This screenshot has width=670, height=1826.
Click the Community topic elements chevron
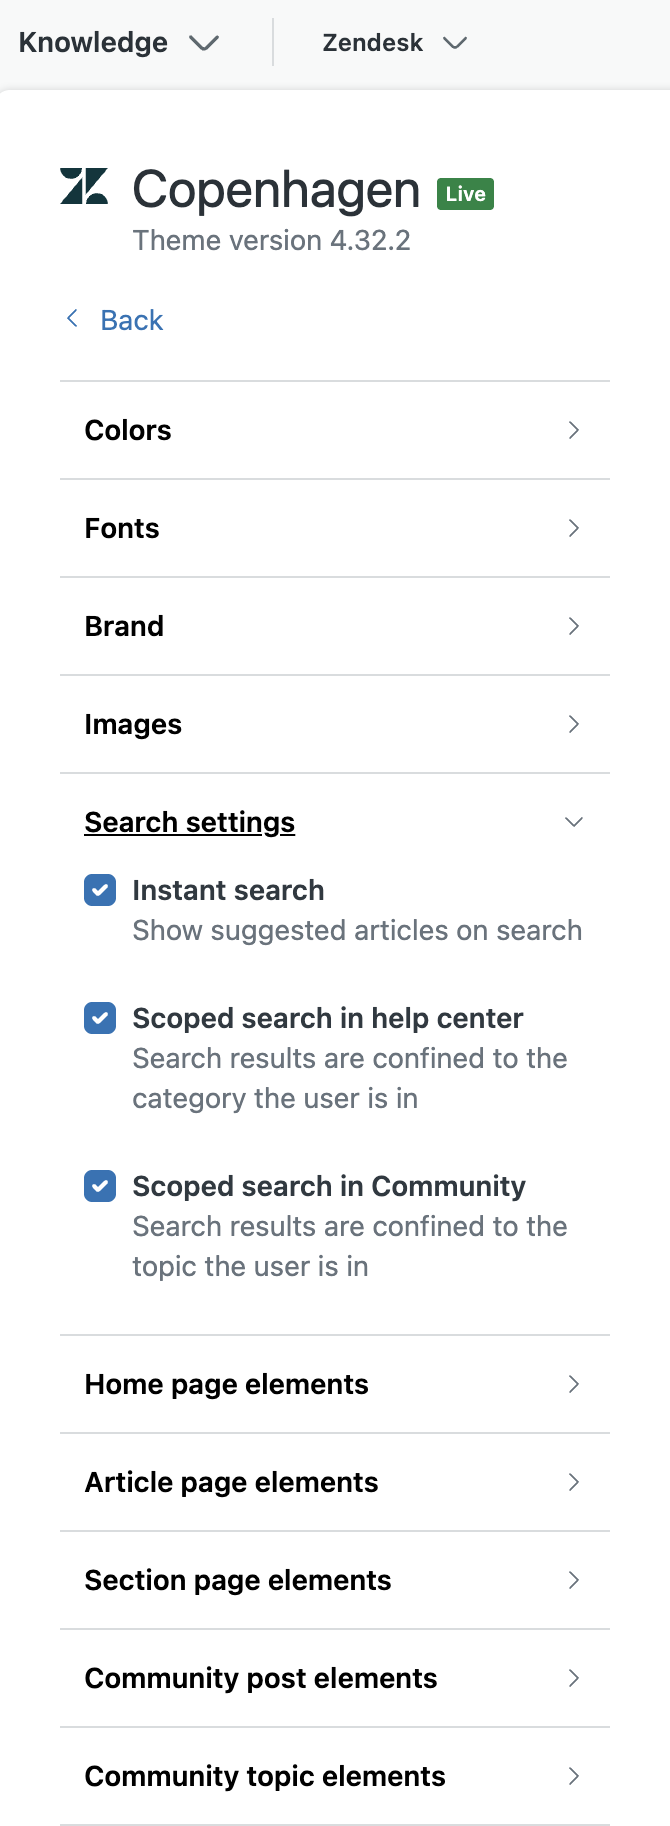pos(574,1776)
